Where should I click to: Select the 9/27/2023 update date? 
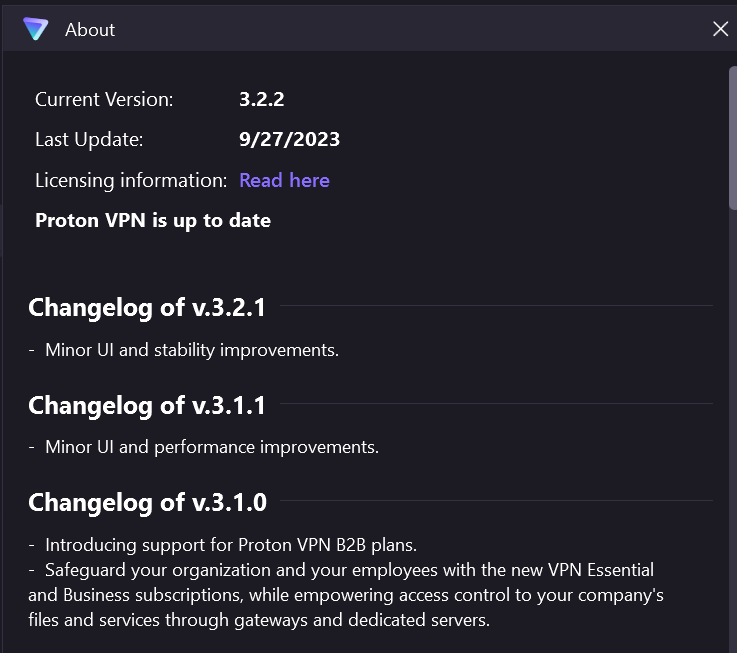(289, 139)
